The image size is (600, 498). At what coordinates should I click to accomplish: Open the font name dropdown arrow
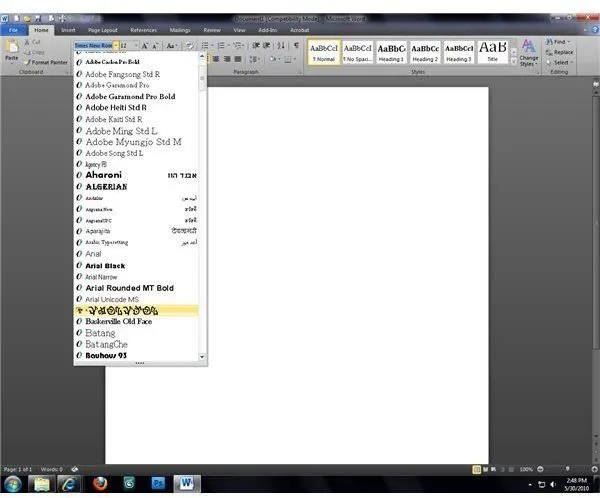(x=116, y=46)
